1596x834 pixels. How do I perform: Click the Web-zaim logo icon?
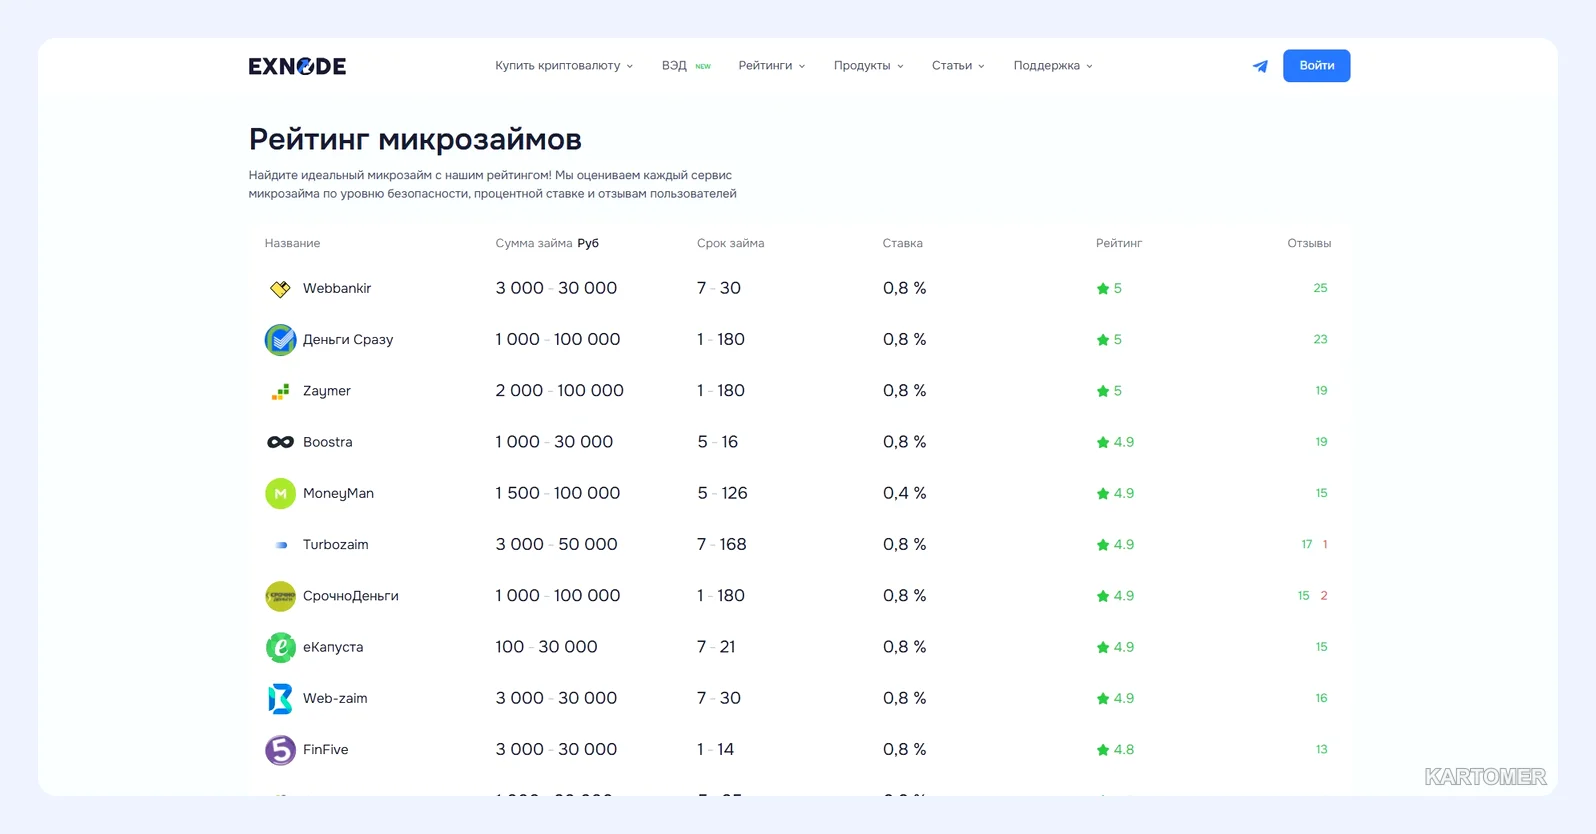point(280,698)
